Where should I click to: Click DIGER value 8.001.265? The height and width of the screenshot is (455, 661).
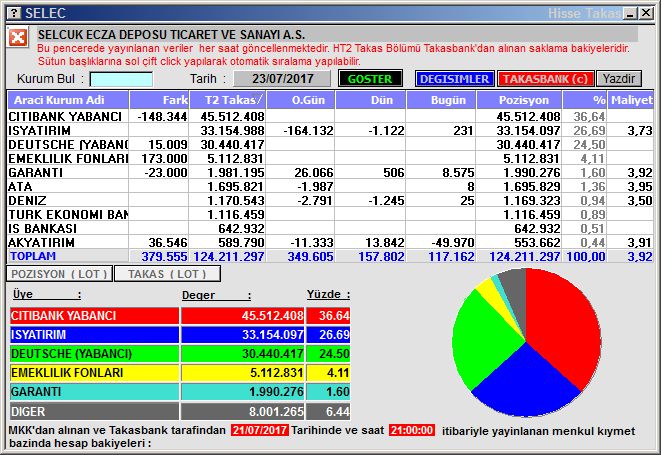point(276,411)
